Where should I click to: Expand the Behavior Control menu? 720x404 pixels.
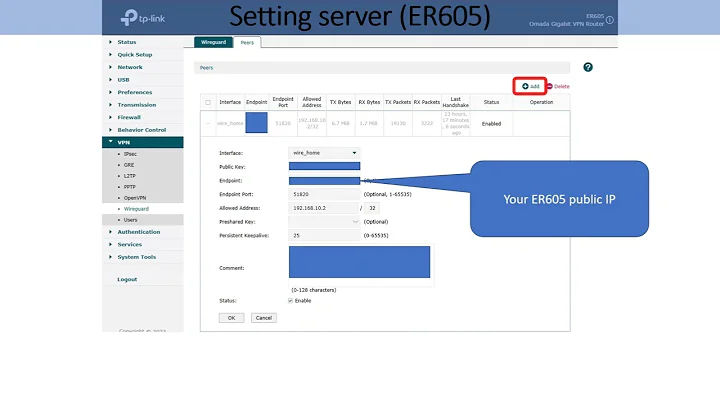[142, 130]
